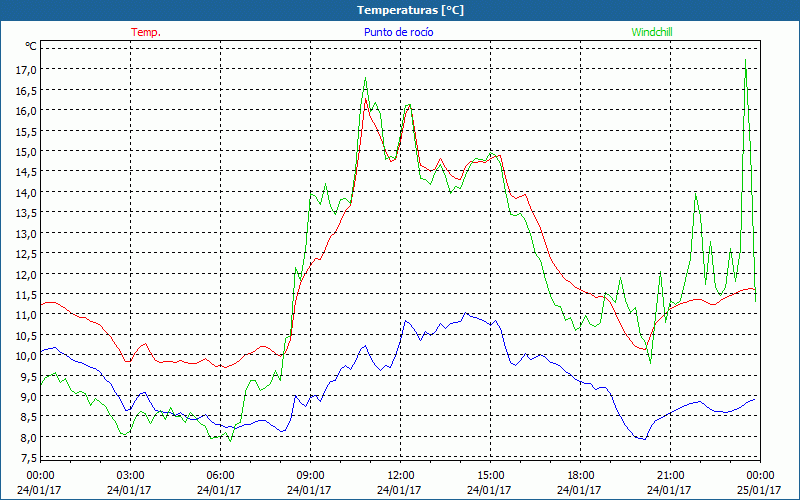Click the 12:00 time axis label
Viewport: 800px width, 500px height.
(x=400, y=475)
